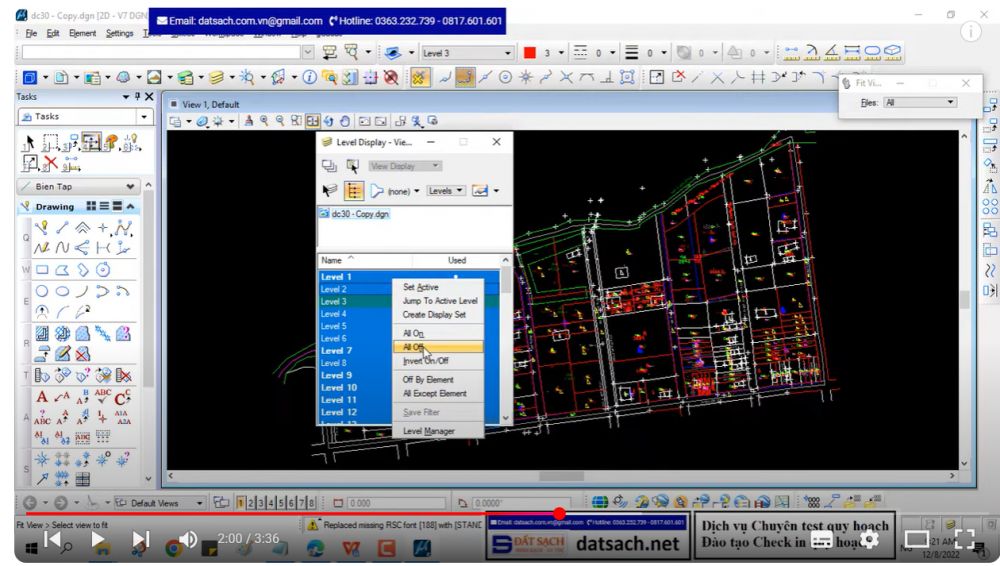Sort levels by the Name column header
The image size is (1000, 566).
[365, 260]
